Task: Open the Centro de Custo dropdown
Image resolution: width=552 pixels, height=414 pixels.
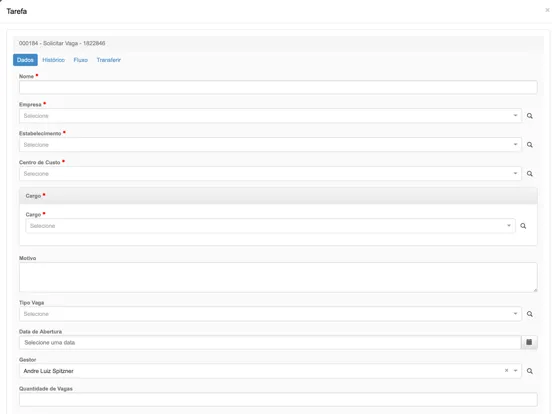Action: pos(515,173)
